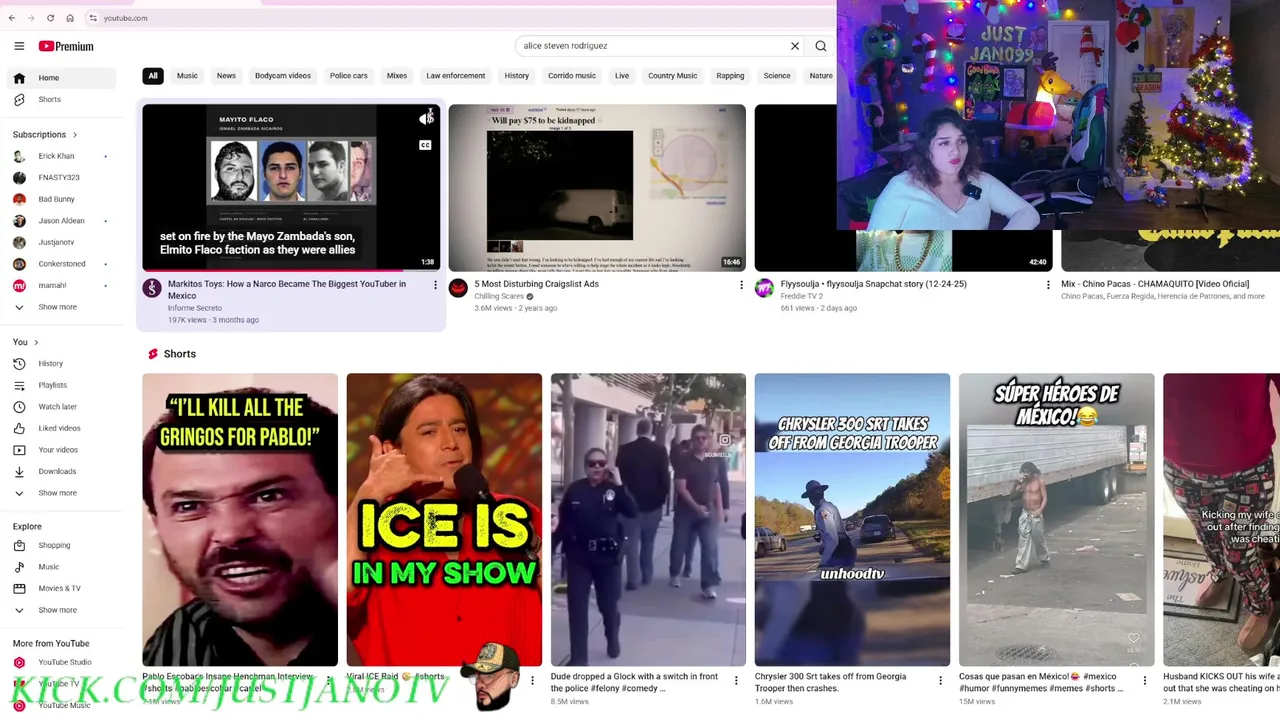
Task: Open the Mix - Chino Pacas title link
Action: (1155, 284)
